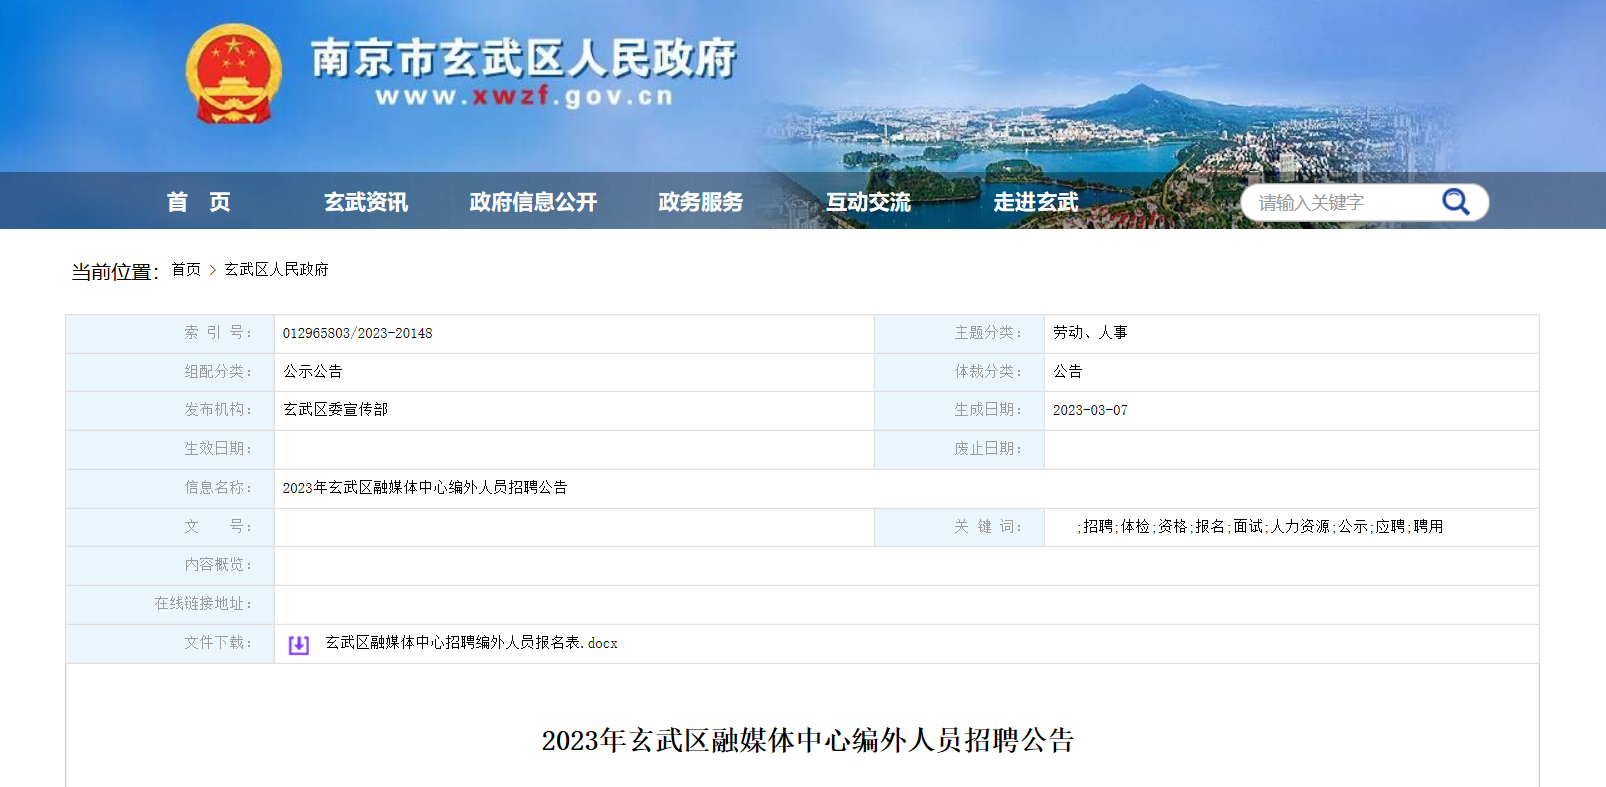The width and height of the screenshot is (1606, 787).
Task: Select 政务服务 in the navigation bar
Action: click(x=700, y=202)
